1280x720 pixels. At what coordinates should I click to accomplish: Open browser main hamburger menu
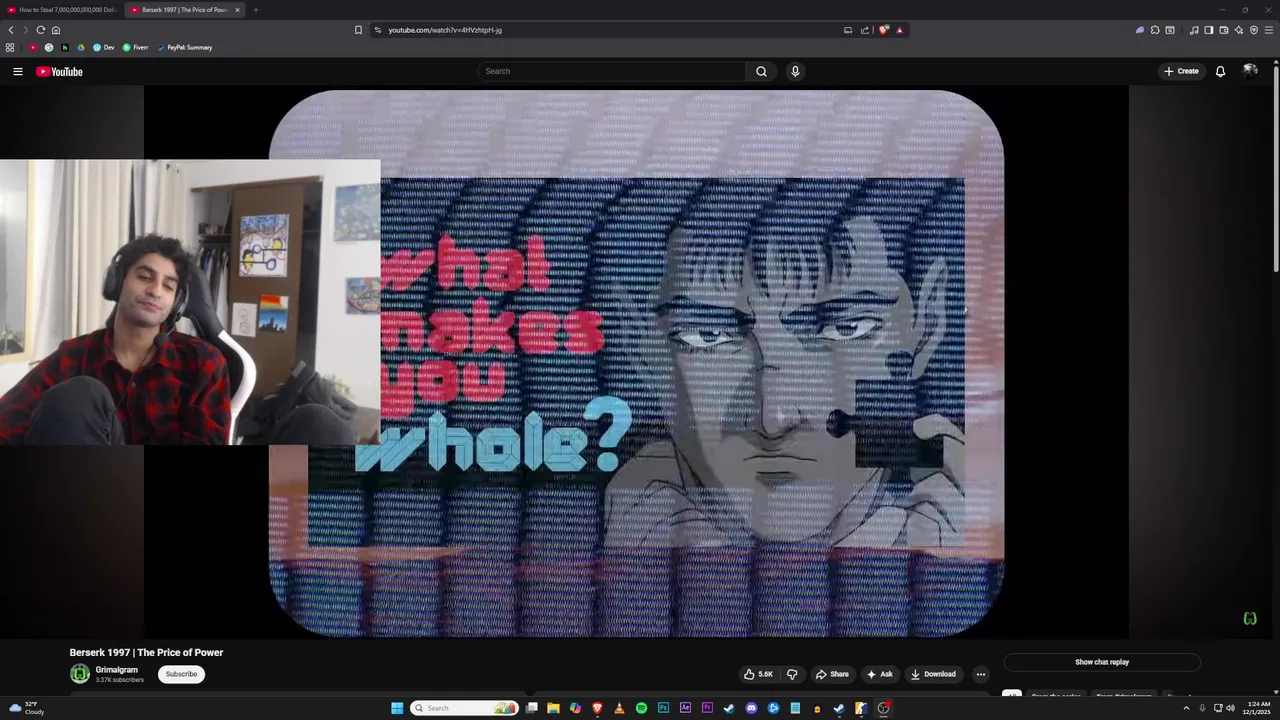1269,30
